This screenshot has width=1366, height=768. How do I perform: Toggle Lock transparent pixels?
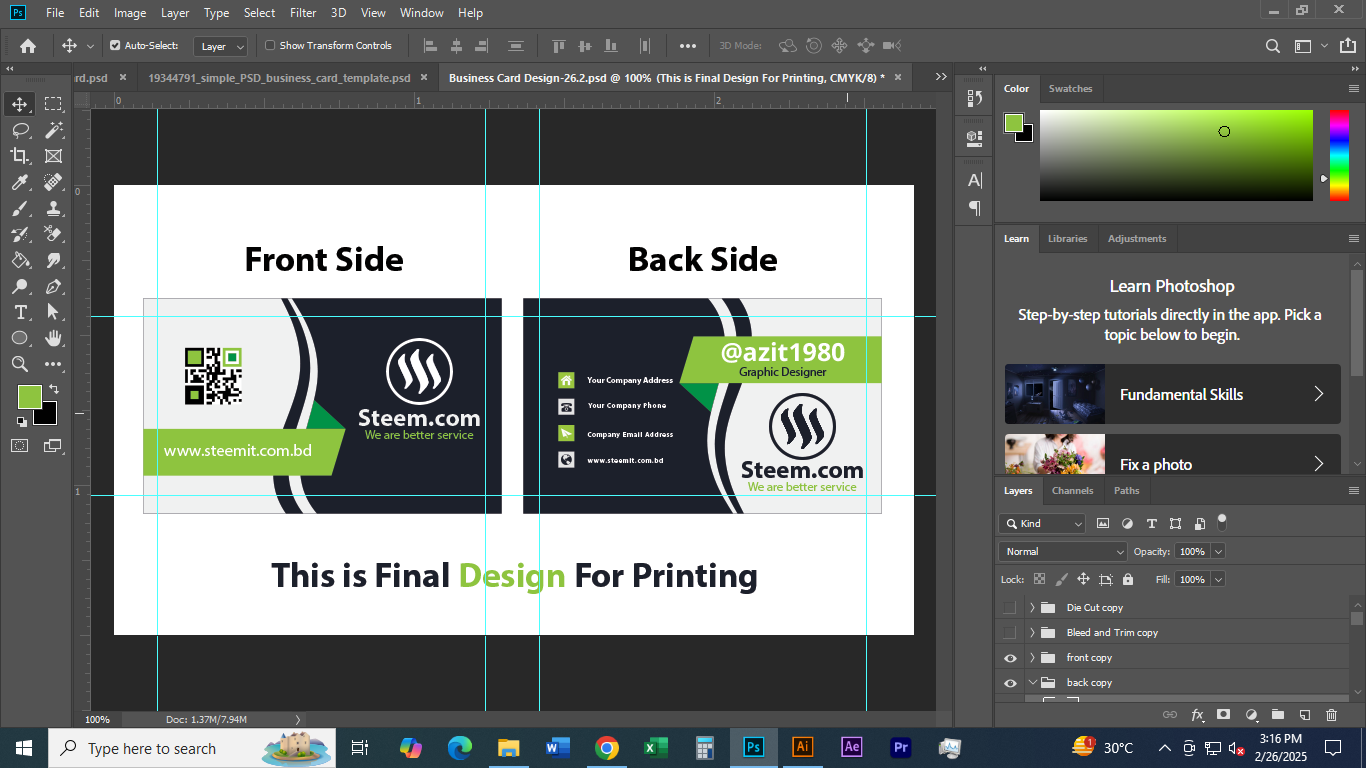(x=1039, y=579)
